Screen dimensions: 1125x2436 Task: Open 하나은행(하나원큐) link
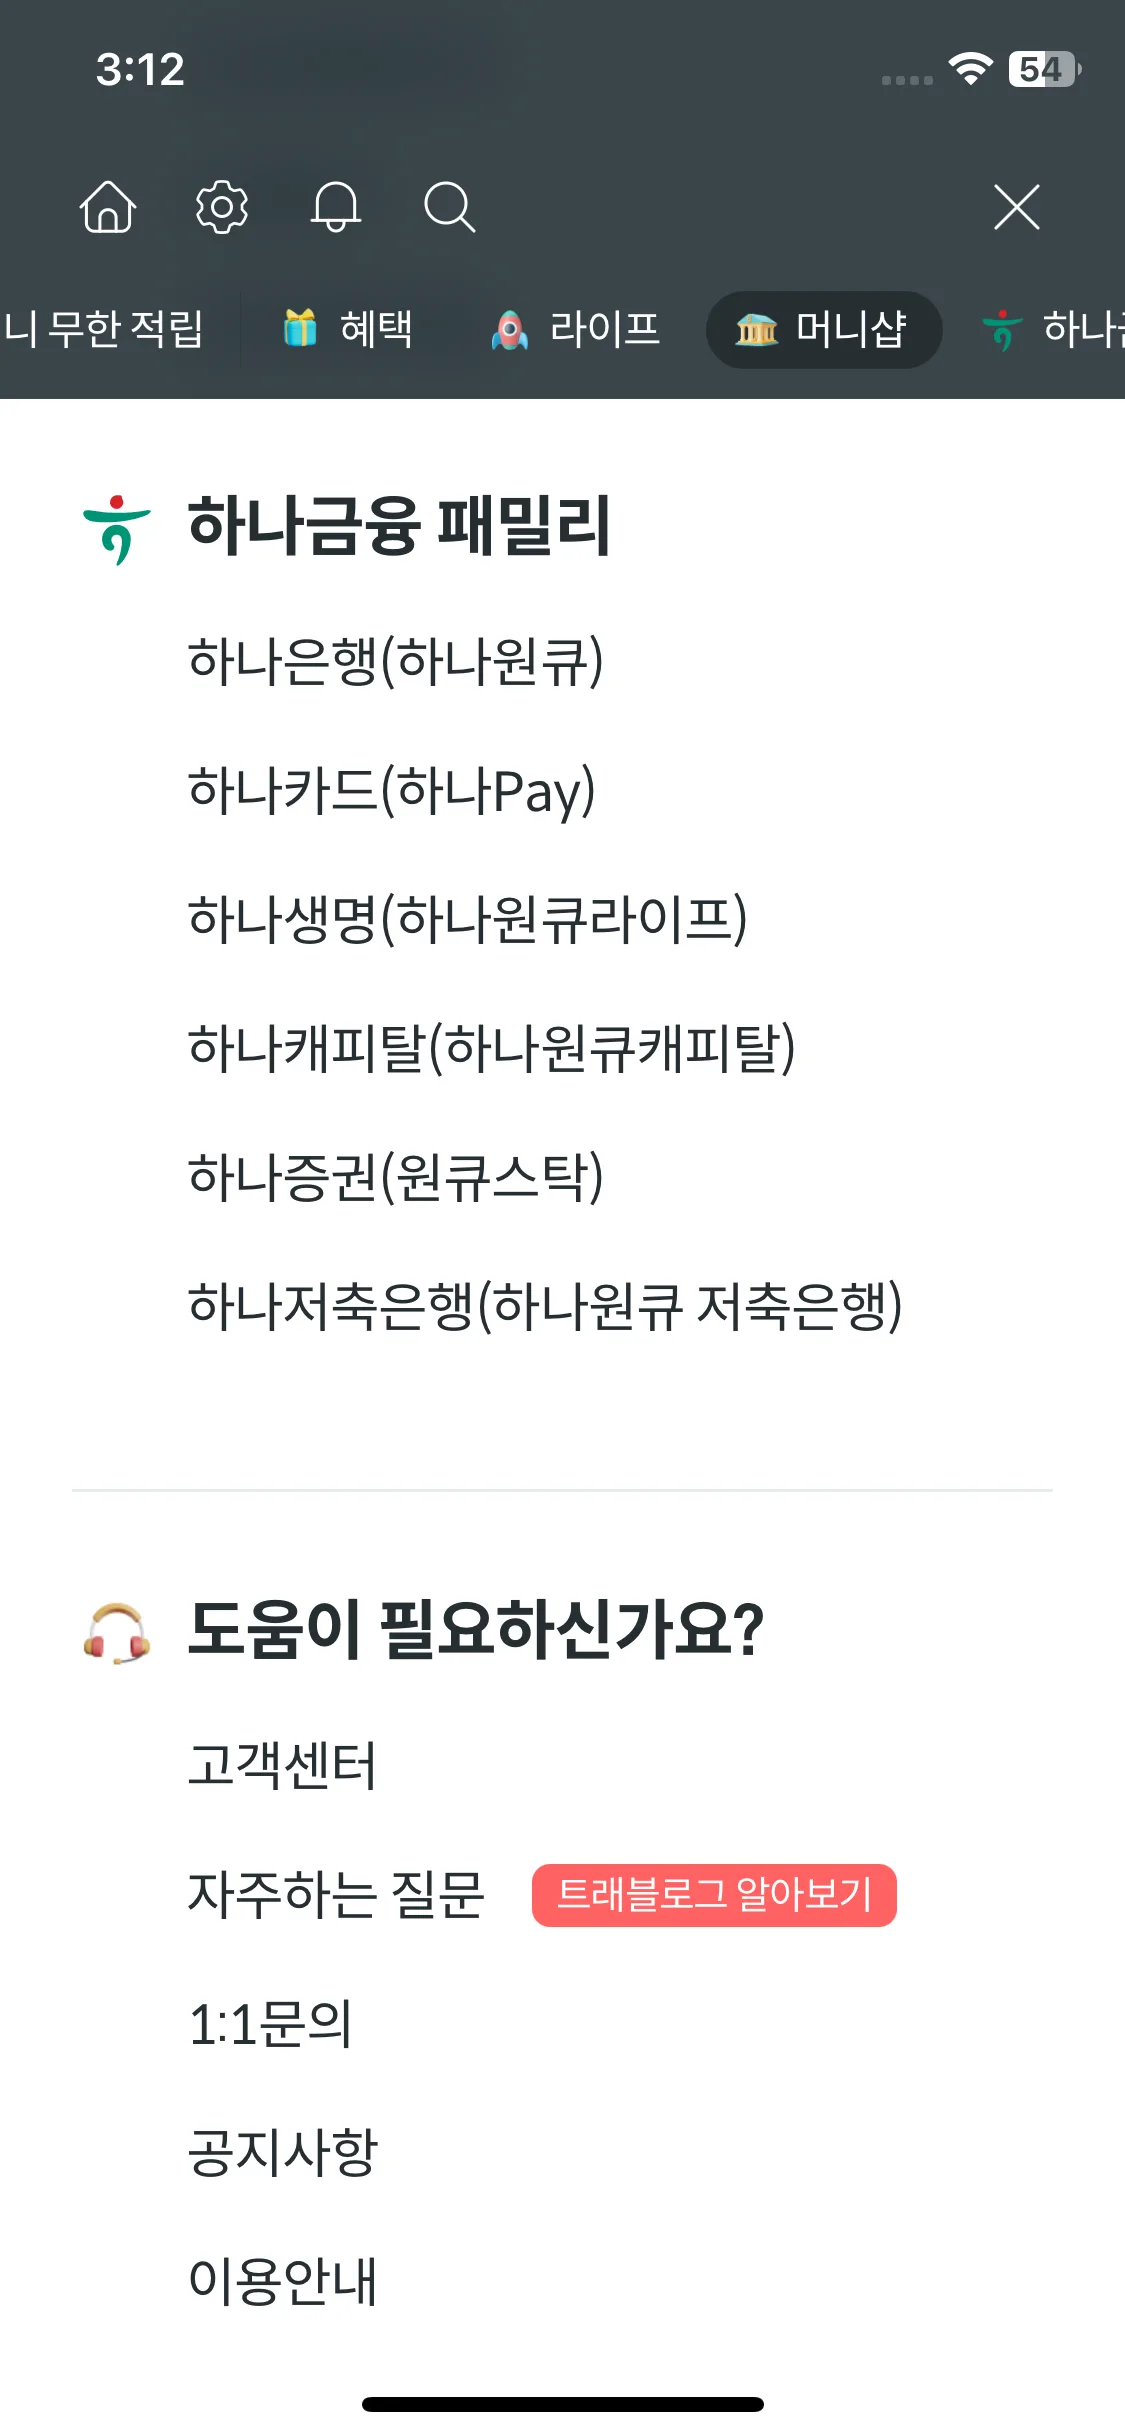396,661
